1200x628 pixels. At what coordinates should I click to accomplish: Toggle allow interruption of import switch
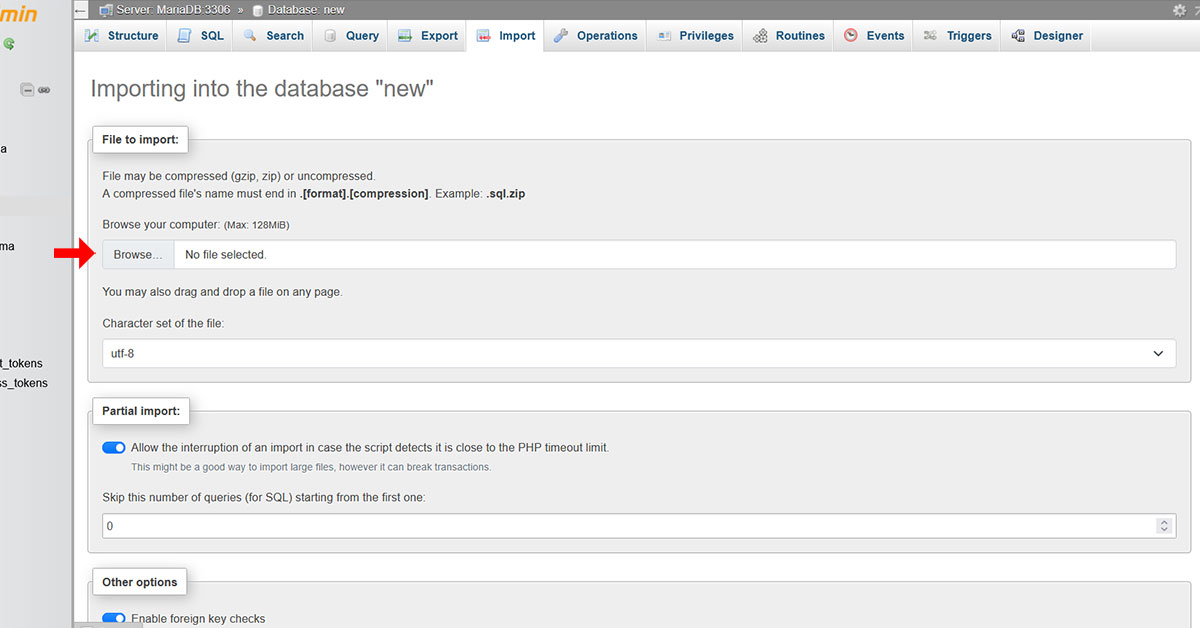[x=114, y=448]
